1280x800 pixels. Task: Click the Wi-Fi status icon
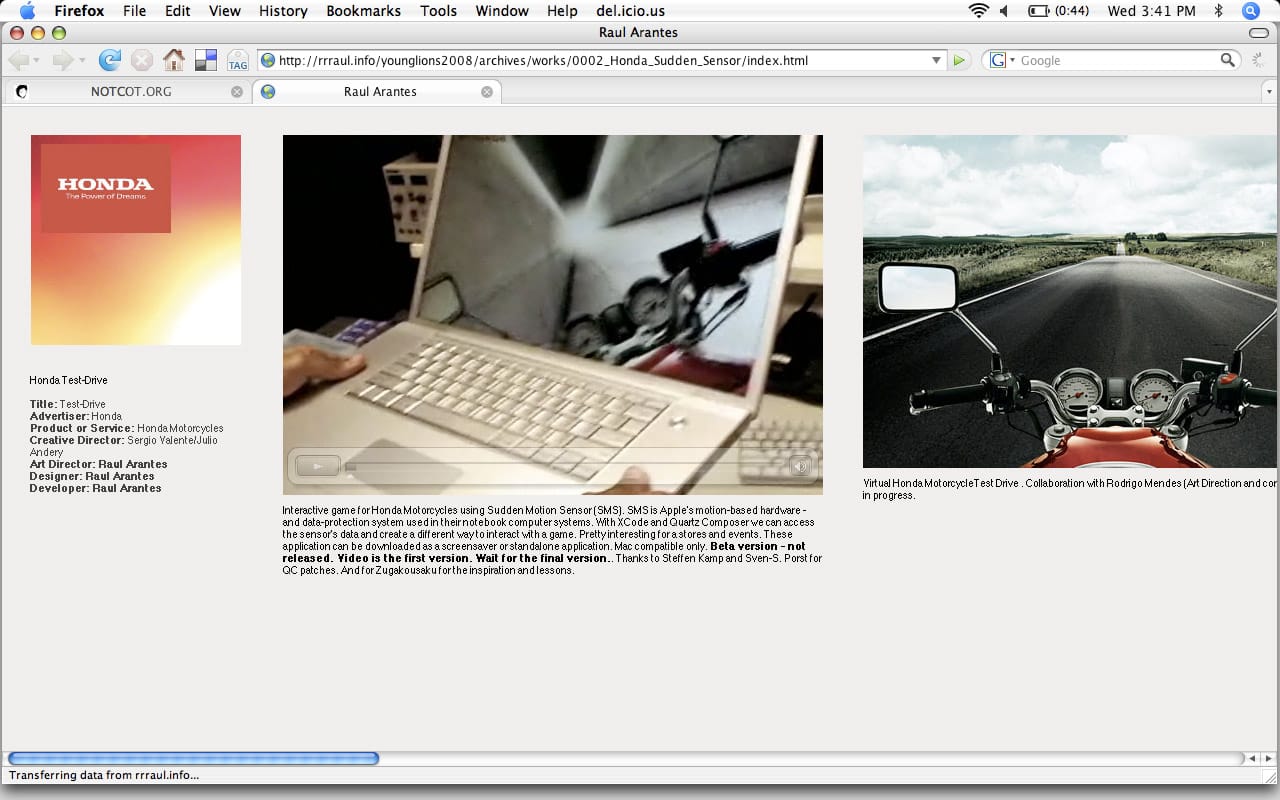(x=978, y=11)
